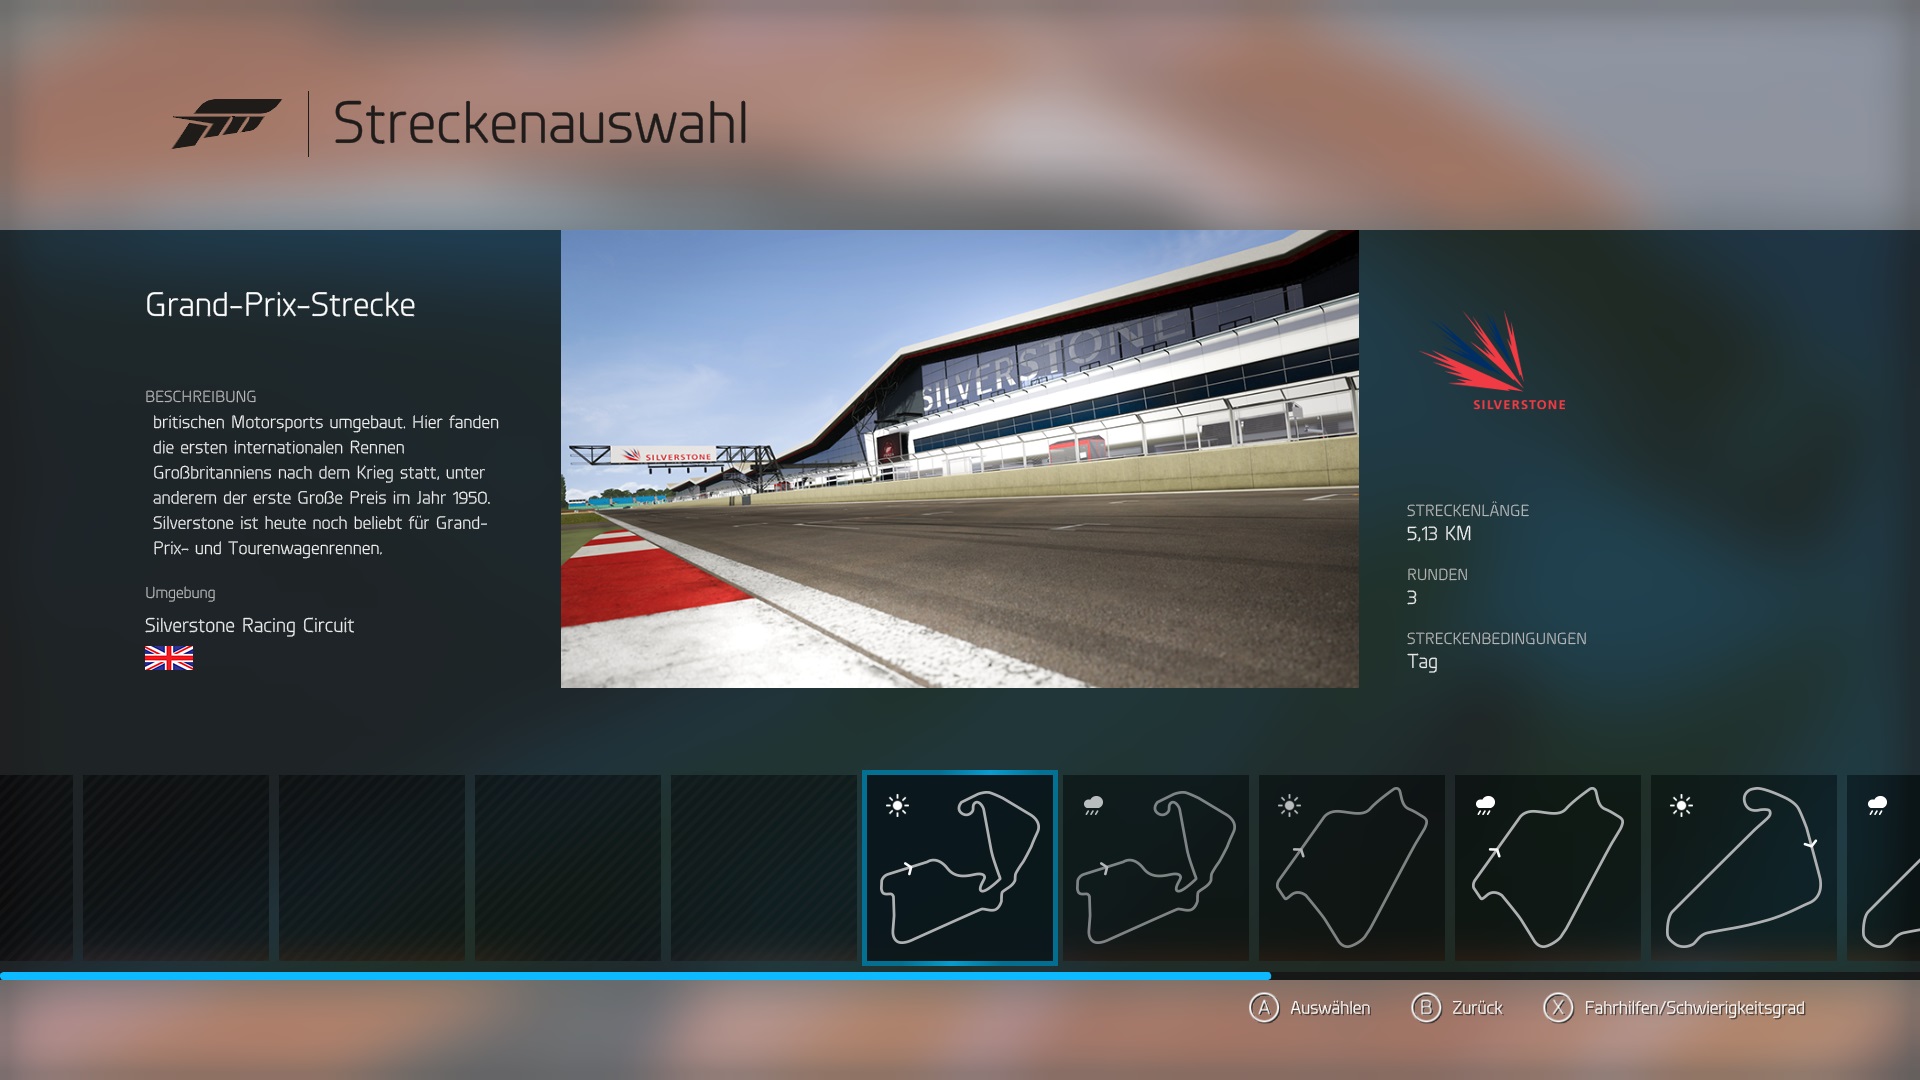Image resolution: width=1920 pixels, height=1080 pixels.
Task: Click the 5,13 KM track length value
Action: click(1439, 534)
